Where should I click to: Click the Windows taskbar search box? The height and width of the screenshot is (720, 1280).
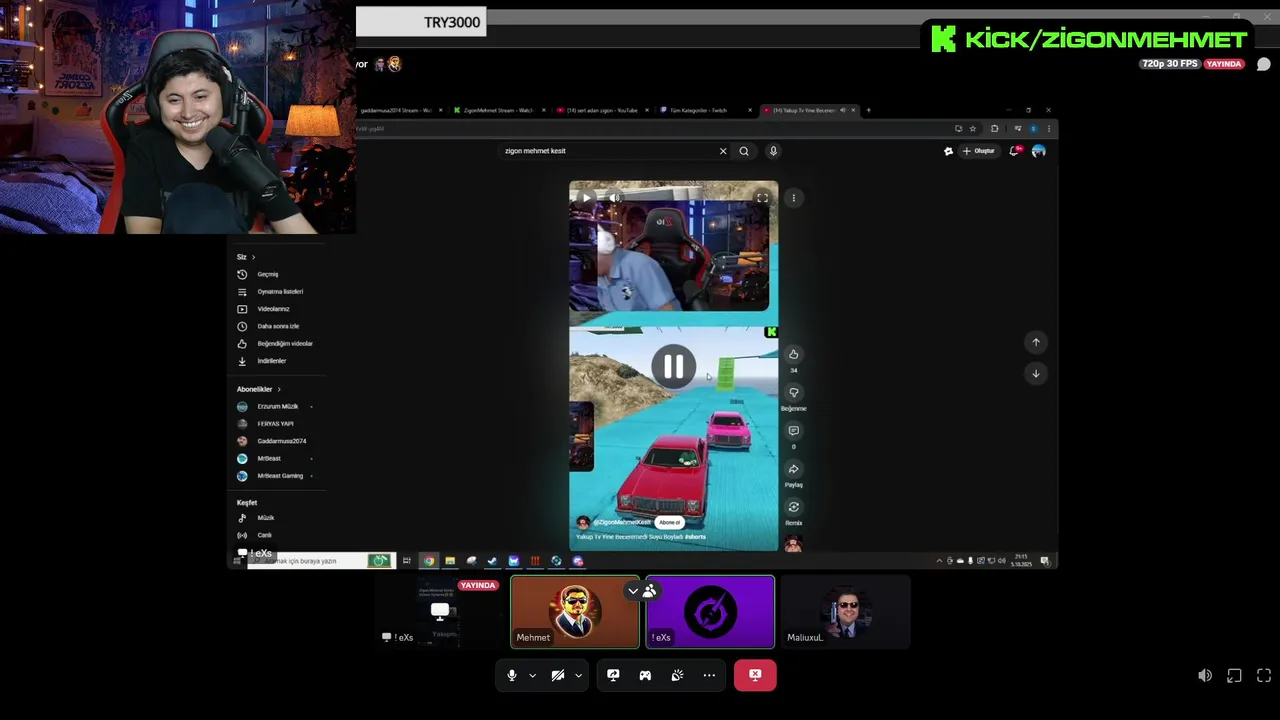[321, 561]
